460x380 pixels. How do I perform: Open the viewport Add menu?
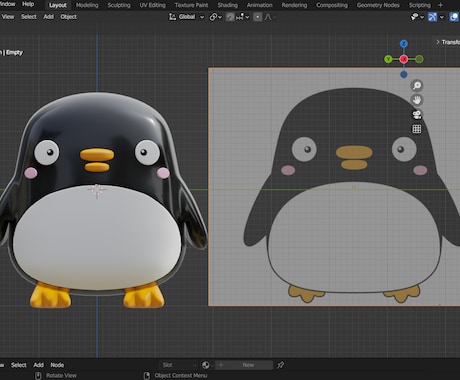pos(48,17)
